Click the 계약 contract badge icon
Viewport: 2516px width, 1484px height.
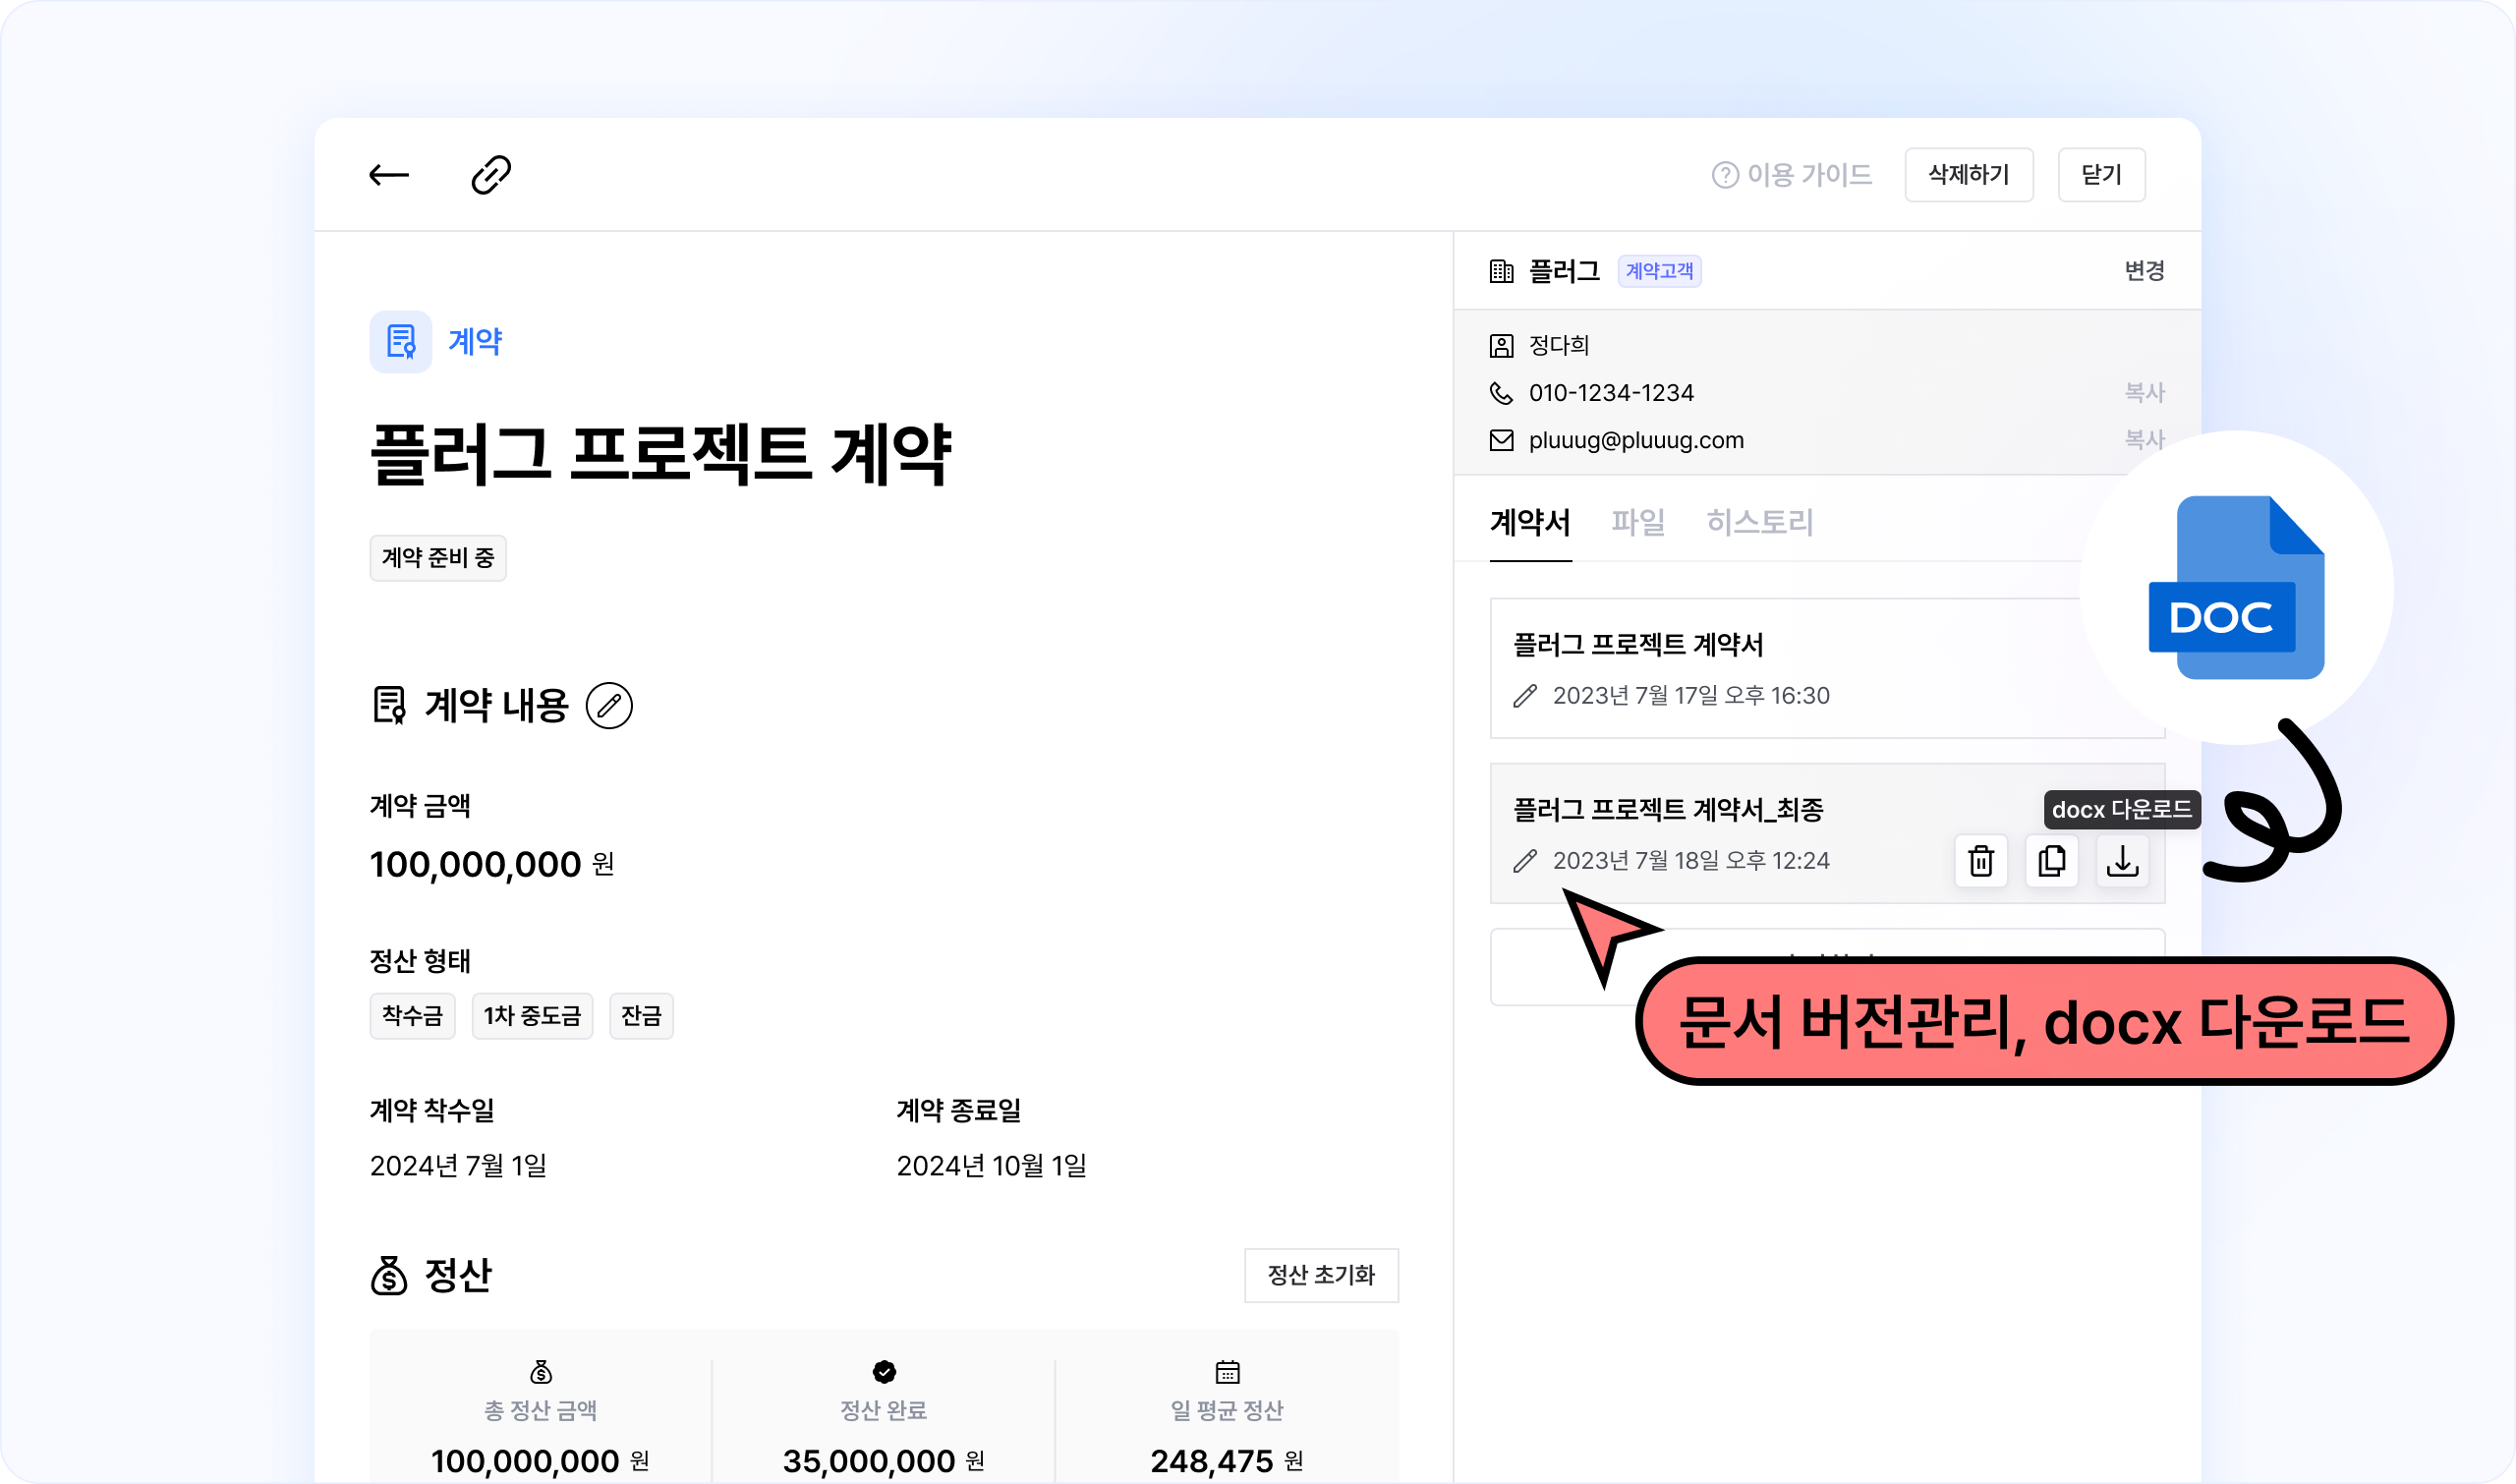(x=401, y=342)
